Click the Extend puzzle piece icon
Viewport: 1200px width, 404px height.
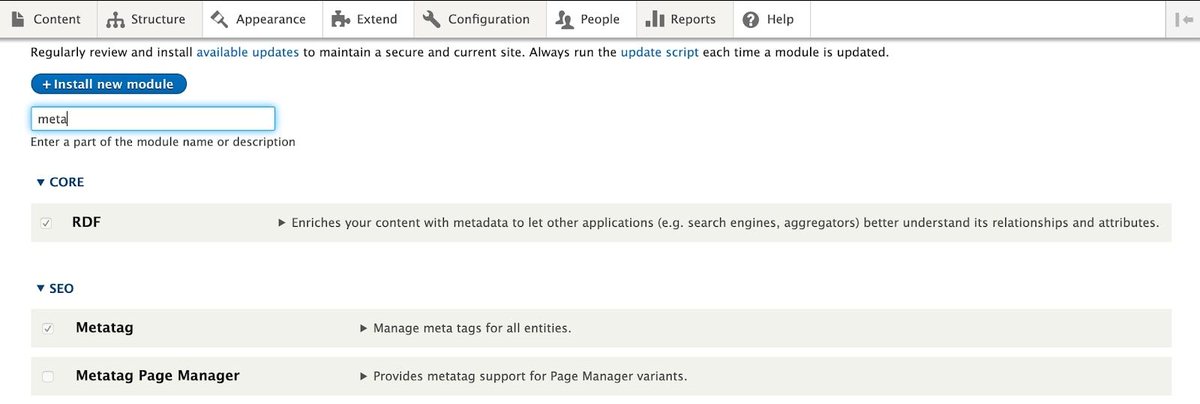[340, 19]
